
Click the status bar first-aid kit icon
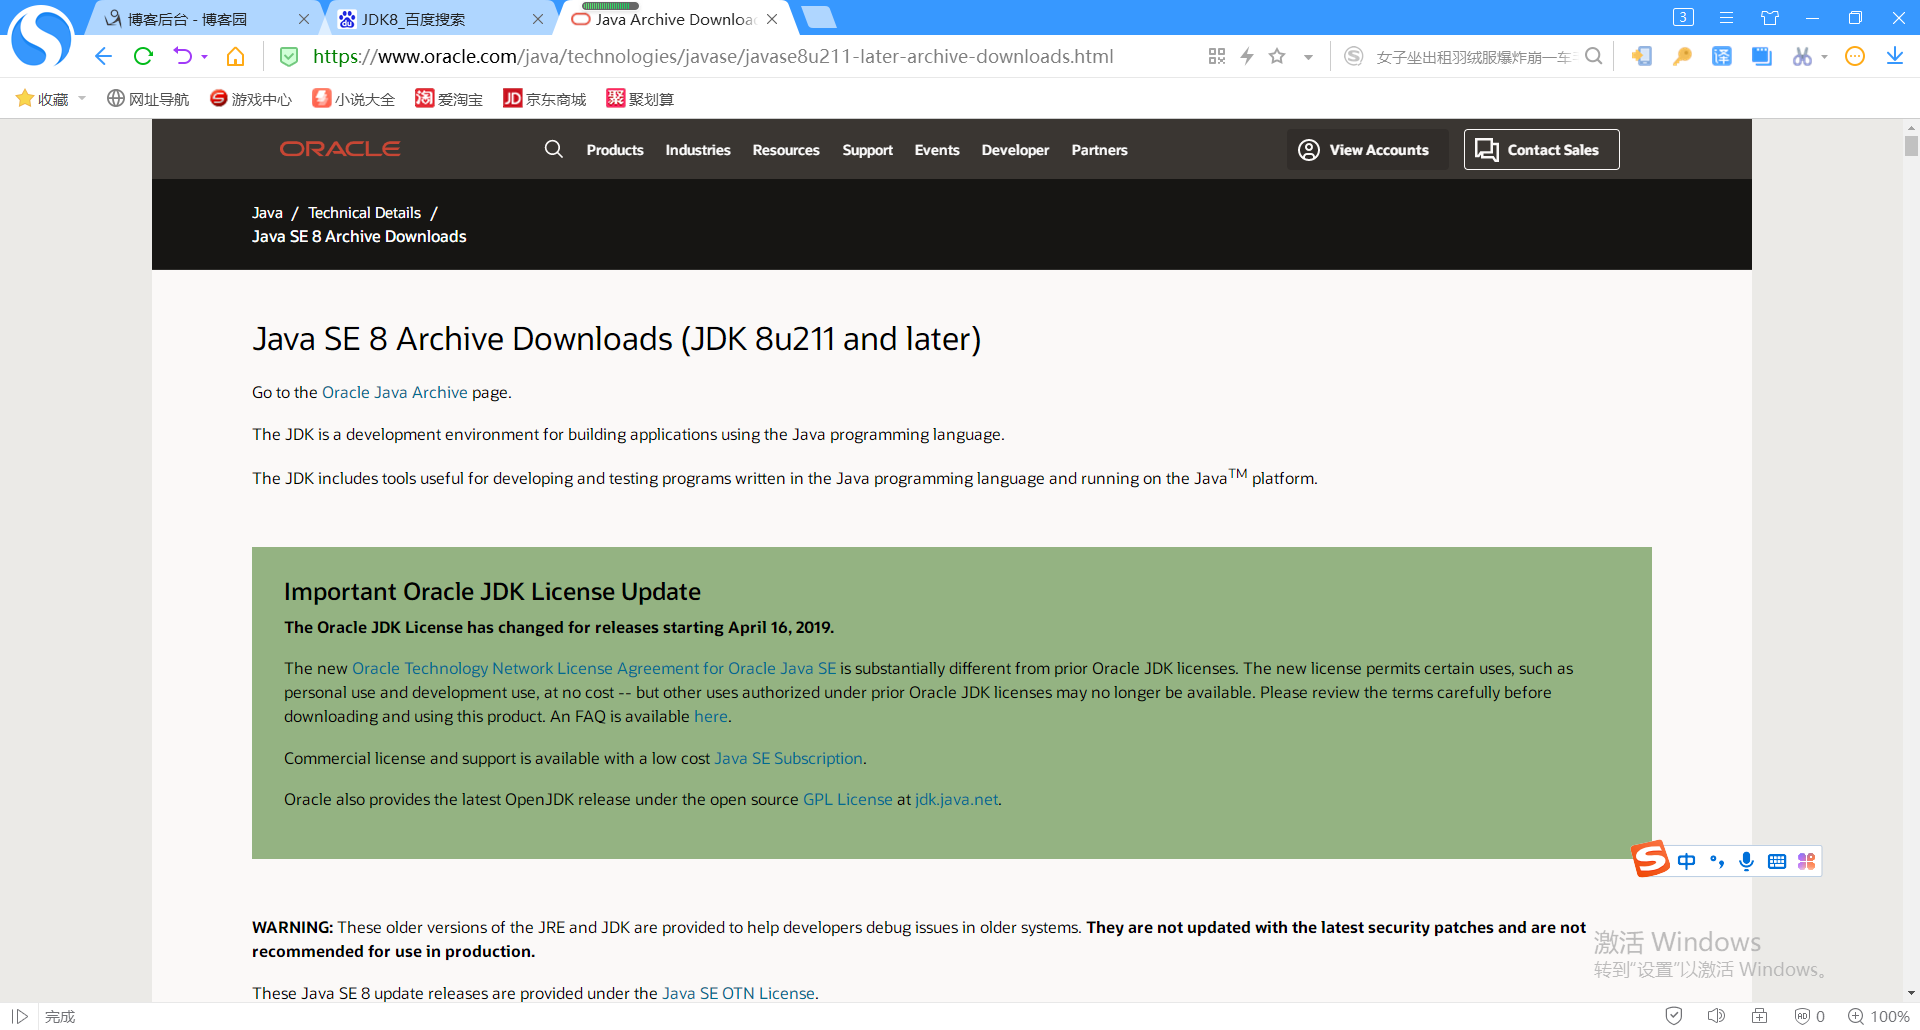click(1760, 1016)
